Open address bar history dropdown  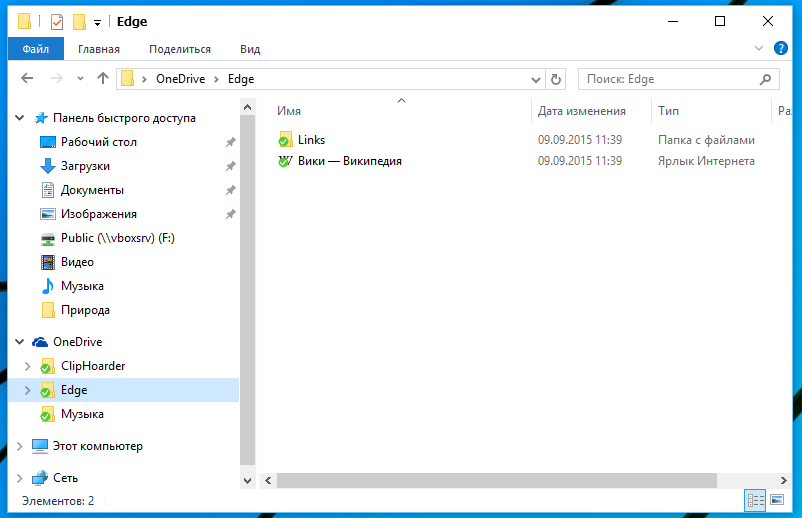click(x=536, y=79)
